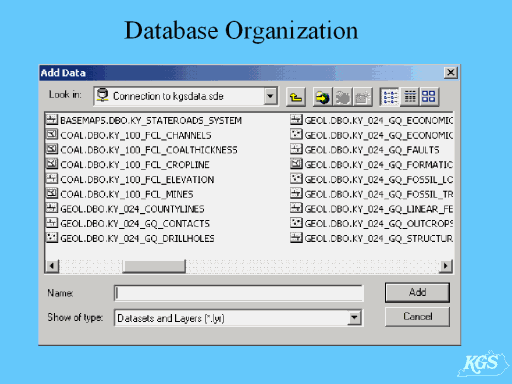Viewport: 512px width, 384px height.
Task: Click the Connect to Folder icon
Action: click(x=322, y=97)
